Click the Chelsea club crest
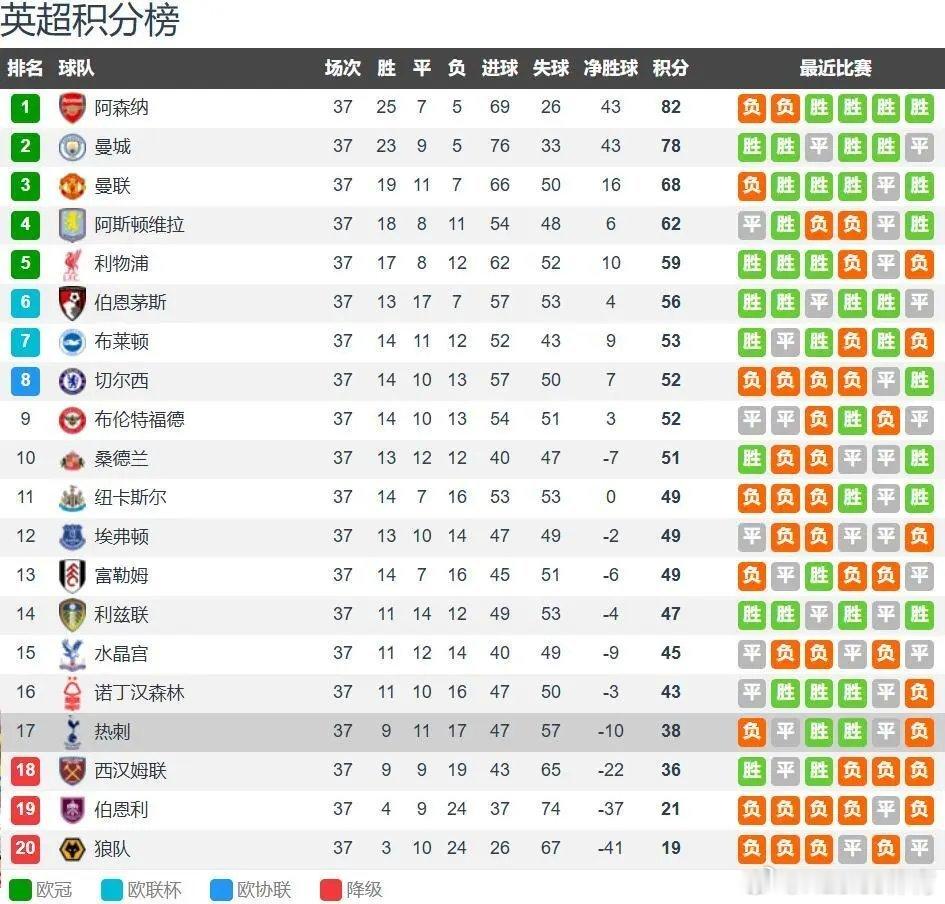The height and width of the screenshot is (904, 945). (x=72, y=381)
